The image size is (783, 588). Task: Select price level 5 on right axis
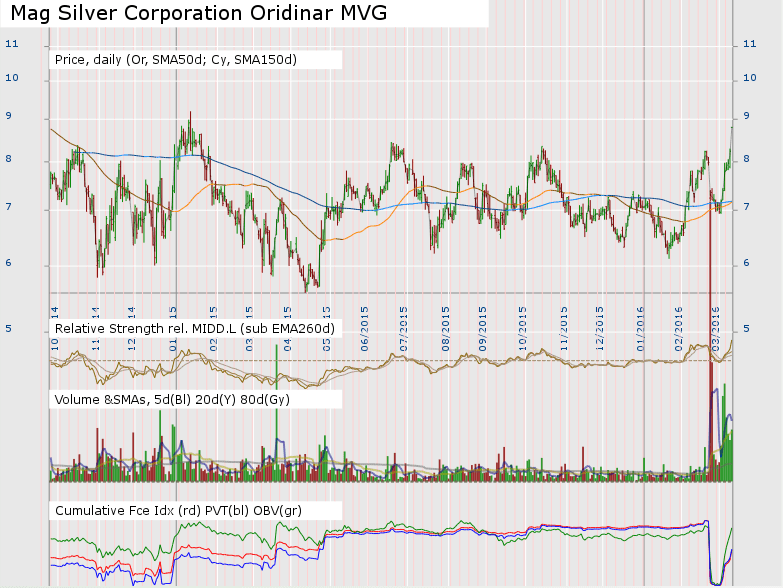coord(747,329)
